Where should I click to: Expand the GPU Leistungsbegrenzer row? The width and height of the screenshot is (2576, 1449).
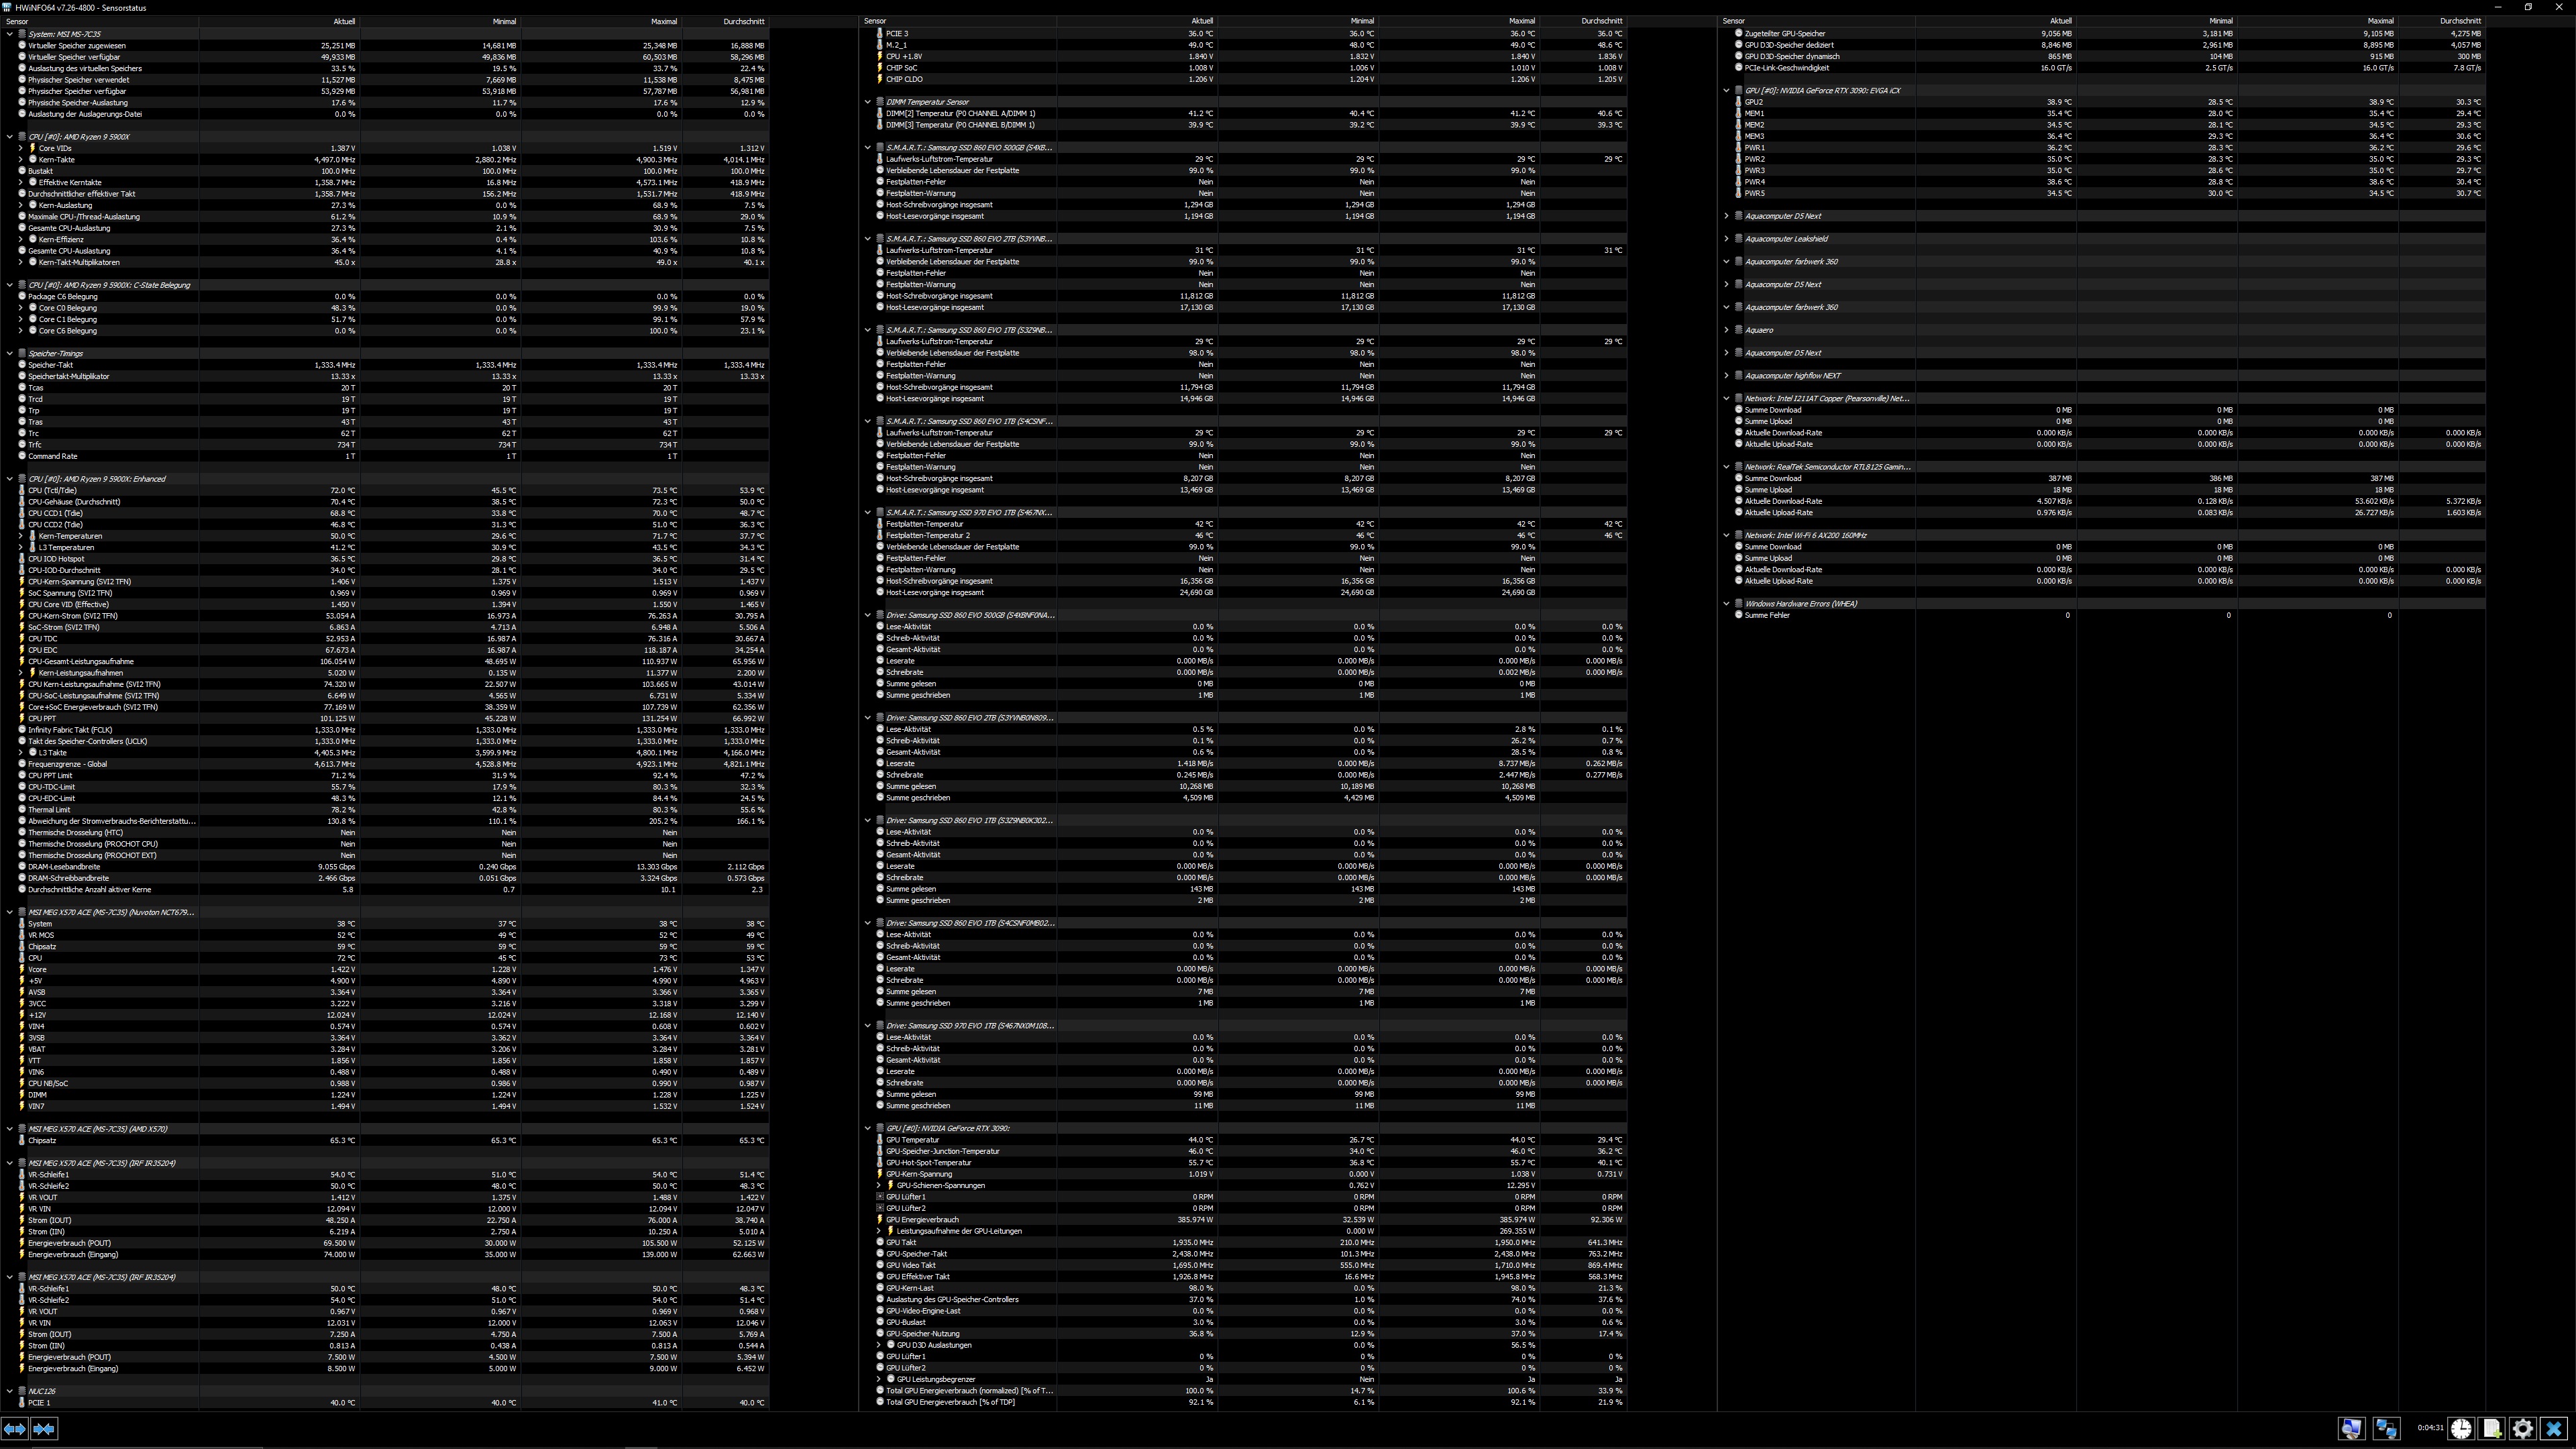click(x=879, y=1379)
